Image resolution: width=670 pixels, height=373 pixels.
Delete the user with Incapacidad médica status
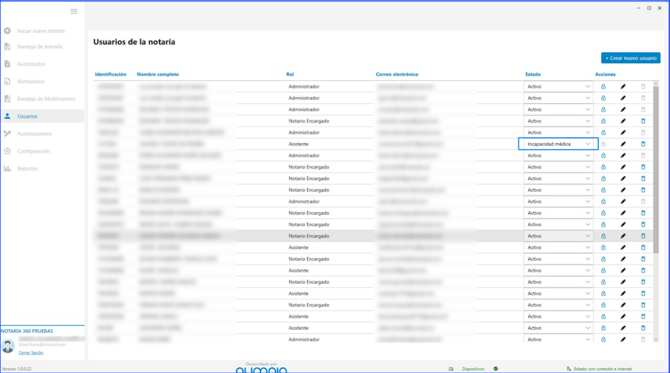643,144
